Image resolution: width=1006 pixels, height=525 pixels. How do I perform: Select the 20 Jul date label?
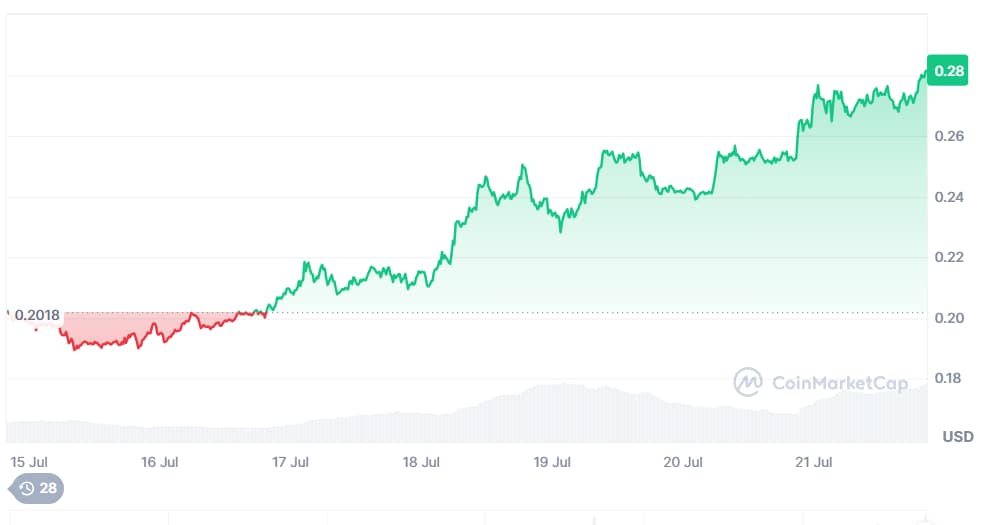[x=683, y=462]
